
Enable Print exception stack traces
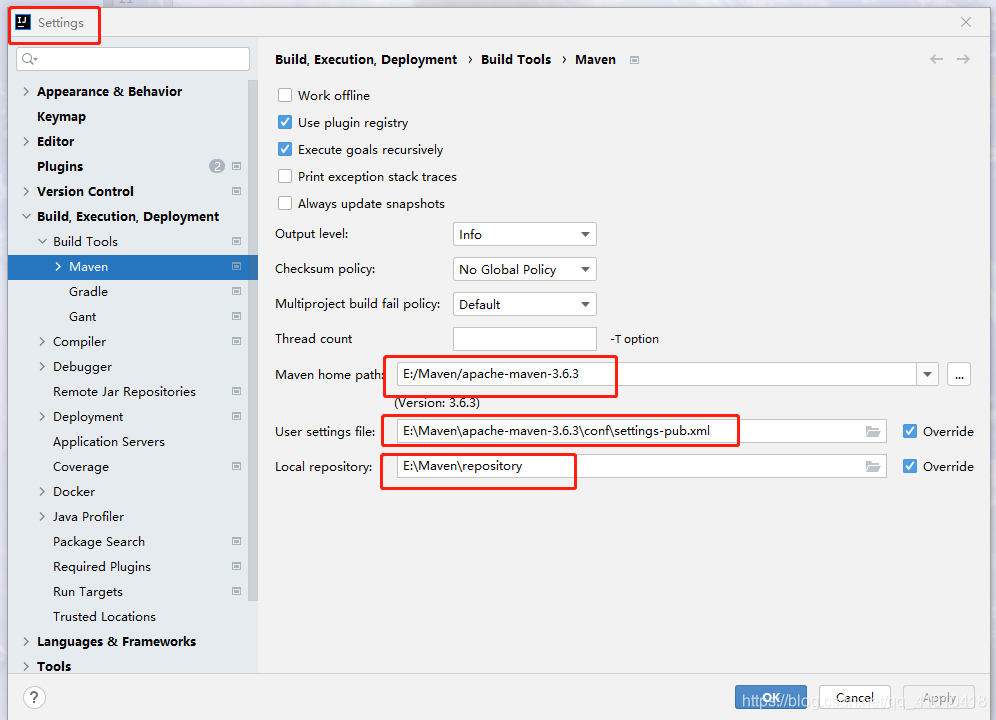[285, 176]
